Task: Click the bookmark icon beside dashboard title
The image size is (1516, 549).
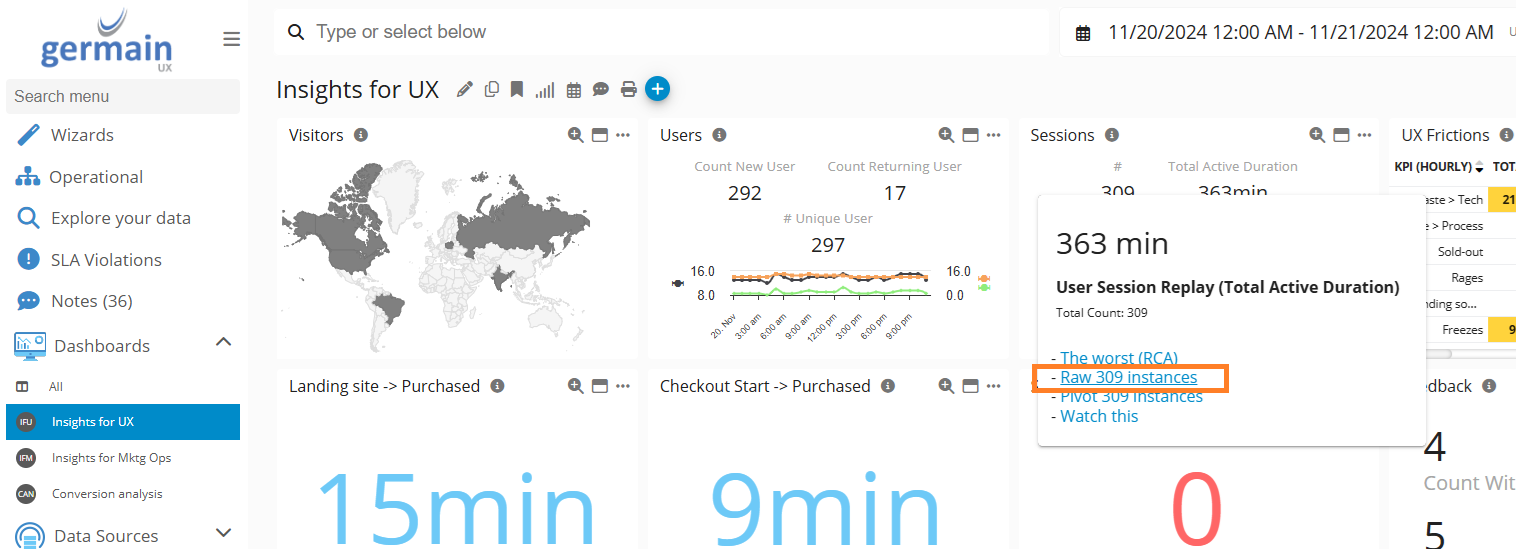Action: pyautogui.click(x=517, y=90)
